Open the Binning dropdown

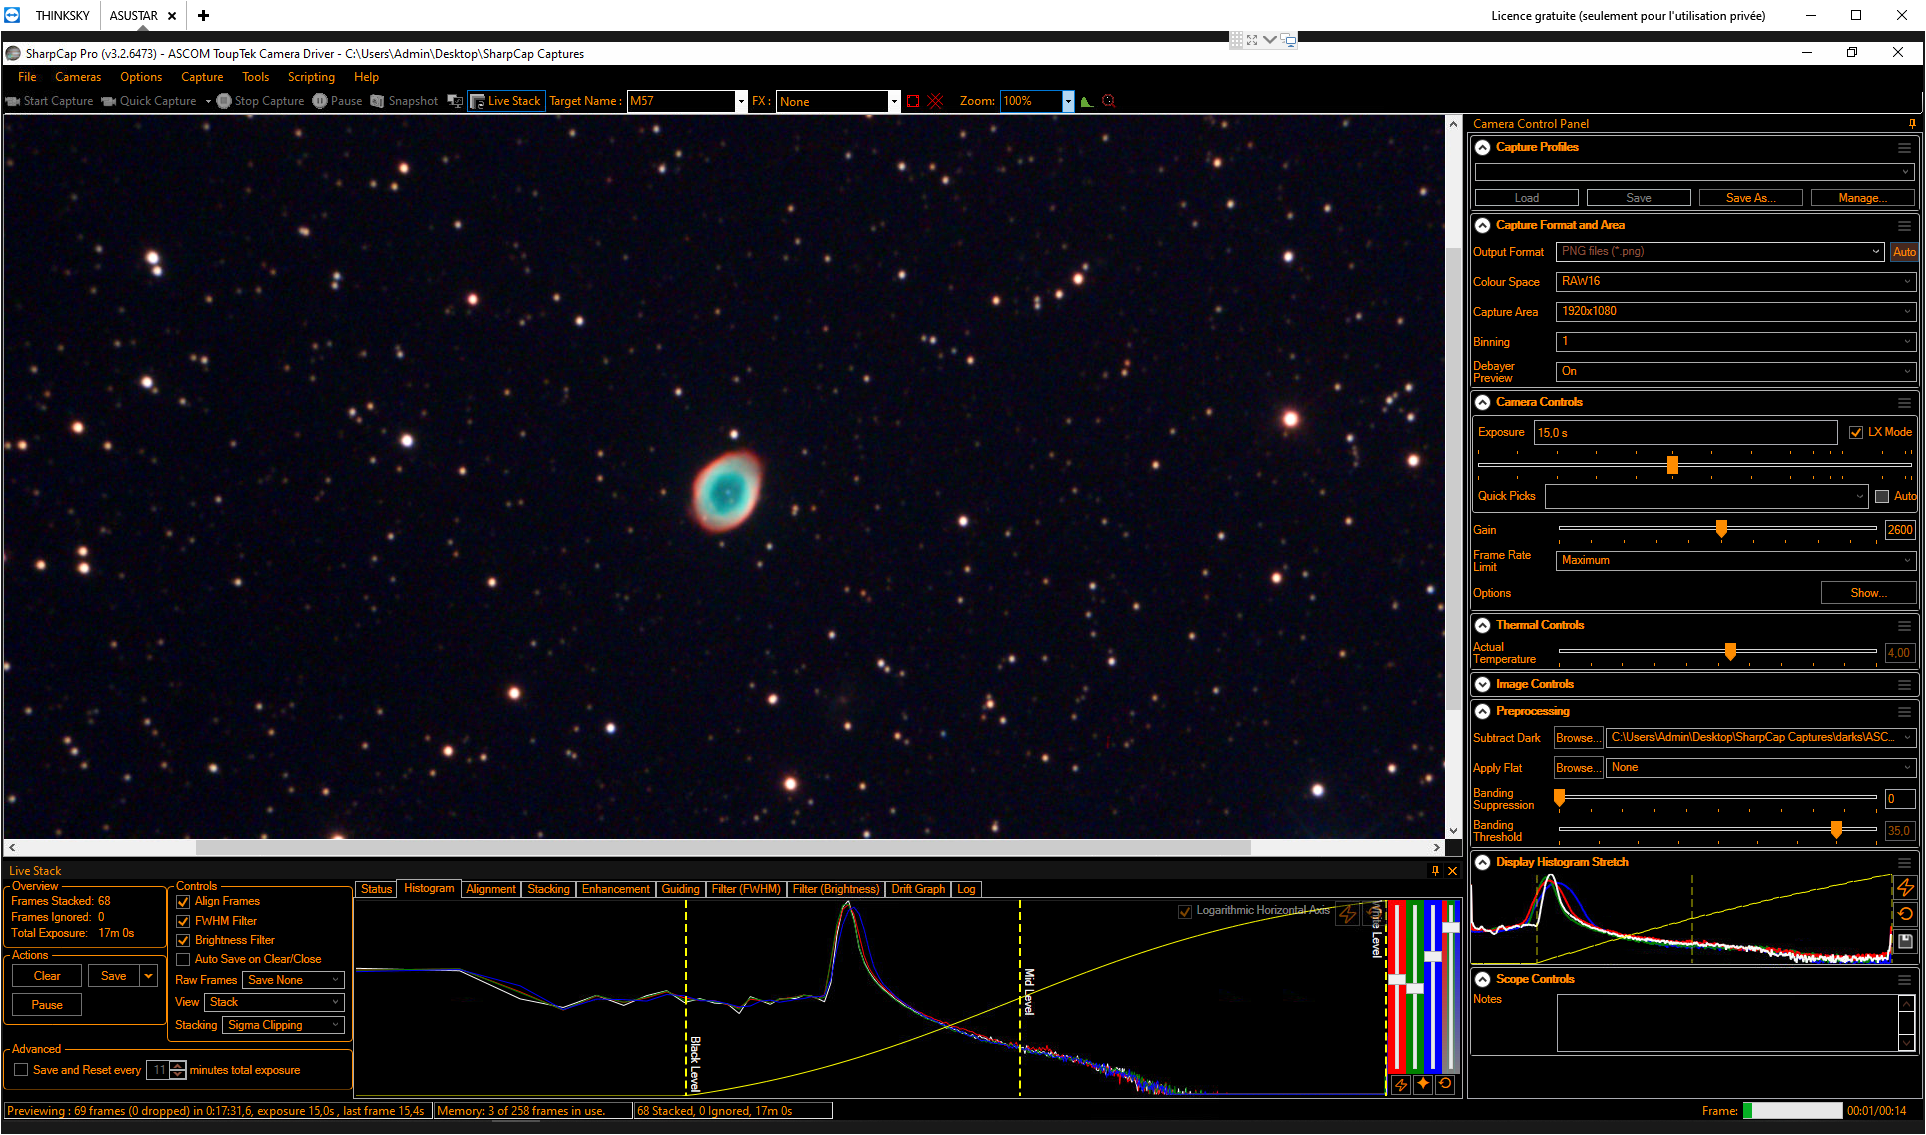pyautogui.click(x=1736, y=342)
